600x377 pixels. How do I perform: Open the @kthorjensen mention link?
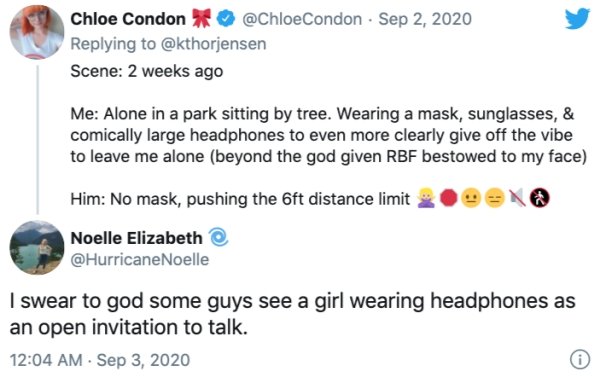[x=214, y=44]
